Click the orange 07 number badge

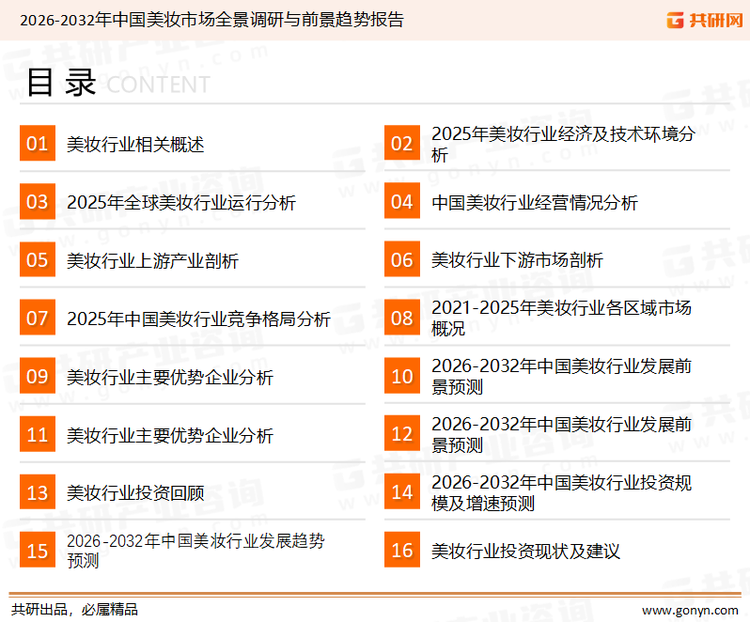pyautogui.click(x=37, y=319)
